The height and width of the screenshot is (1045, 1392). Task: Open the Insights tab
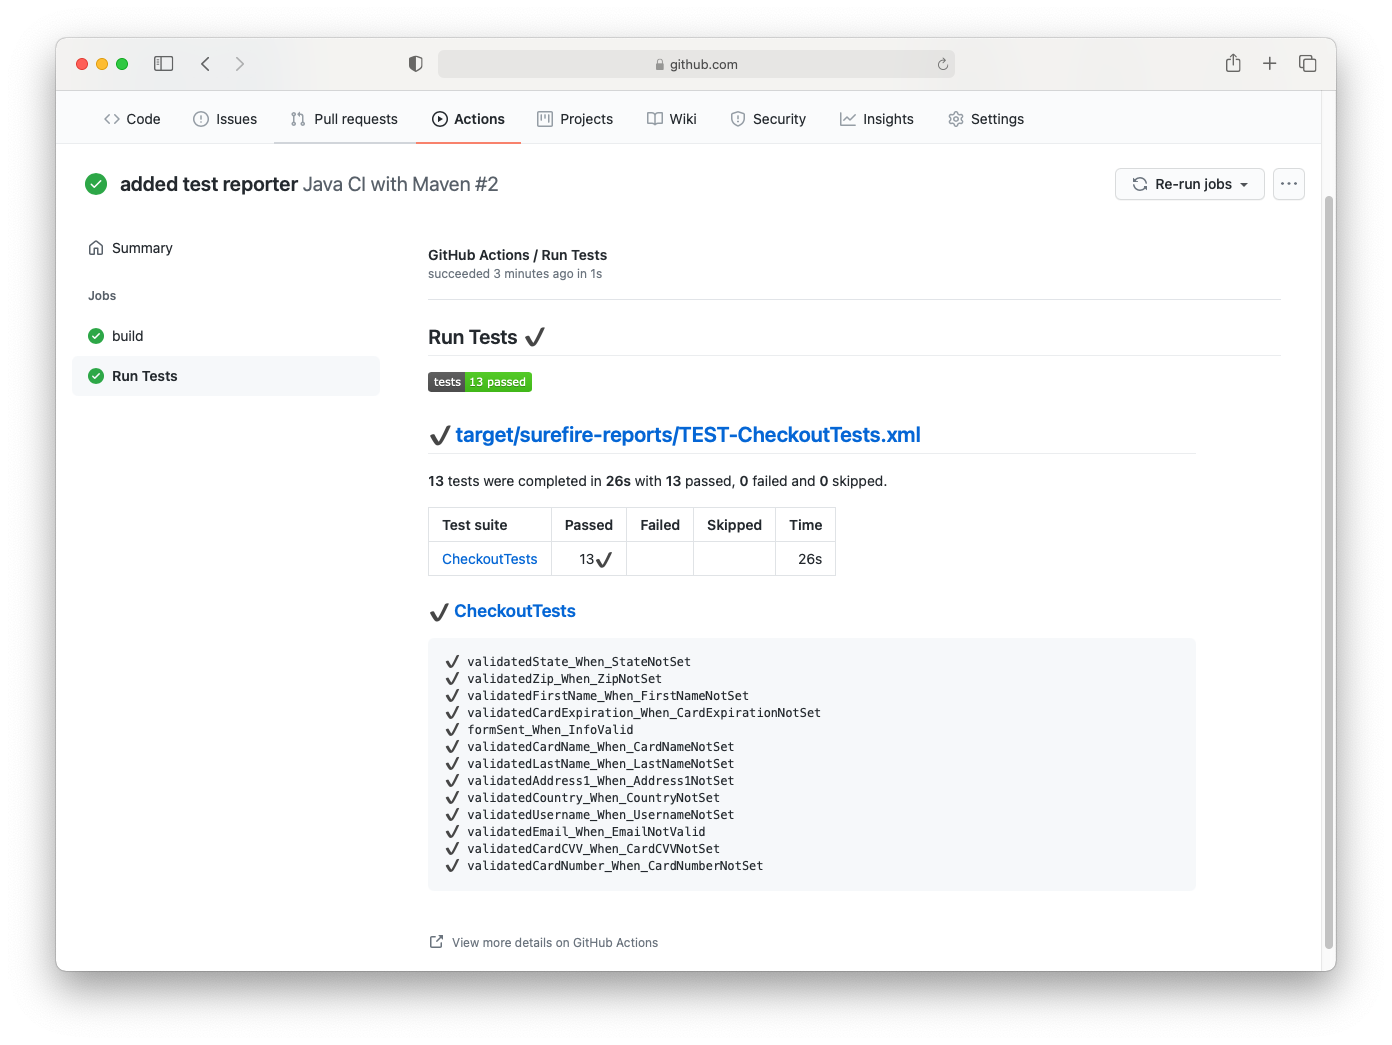877,119
